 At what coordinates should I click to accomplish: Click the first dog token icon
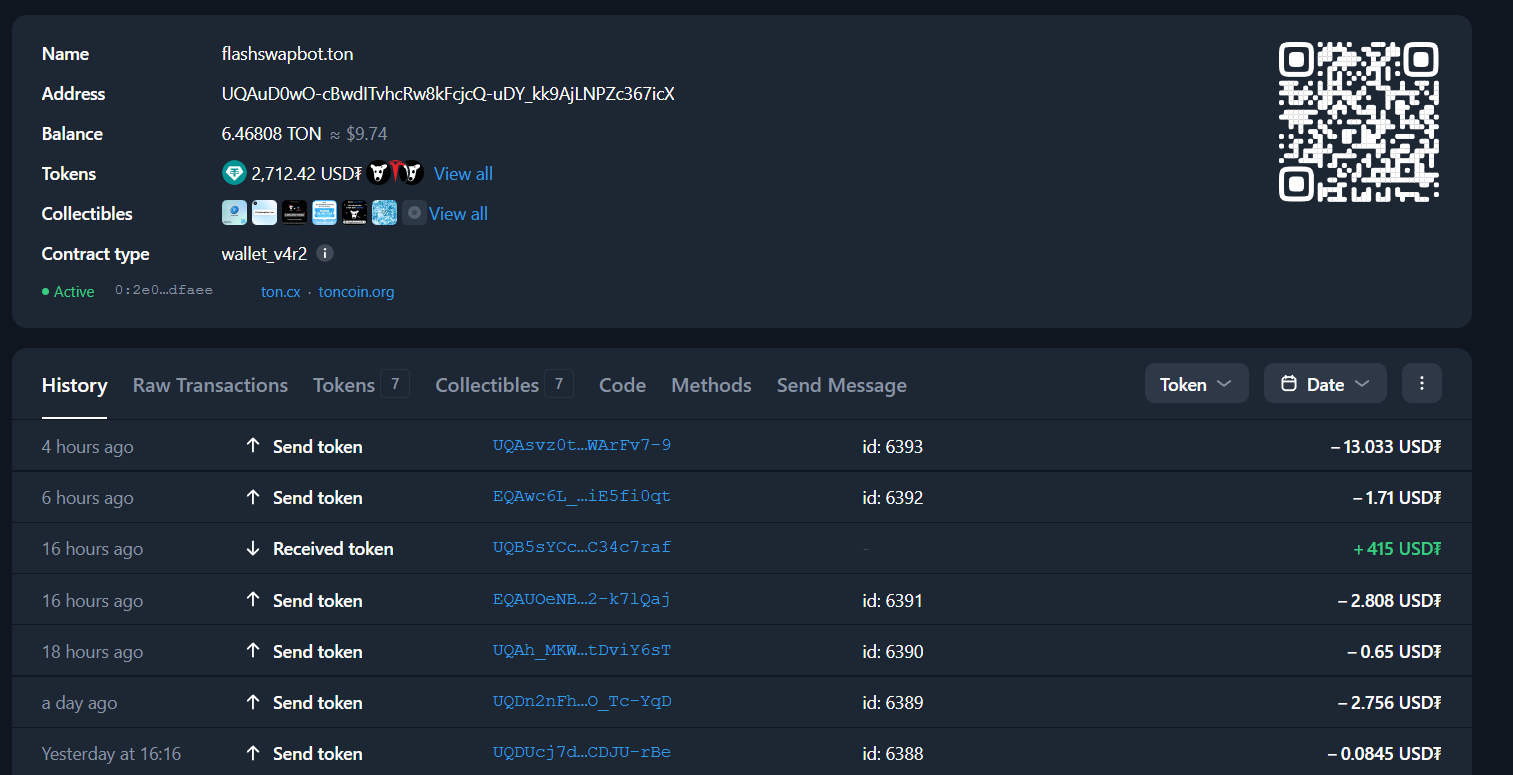pyautogui.click(x=378, y=174)
